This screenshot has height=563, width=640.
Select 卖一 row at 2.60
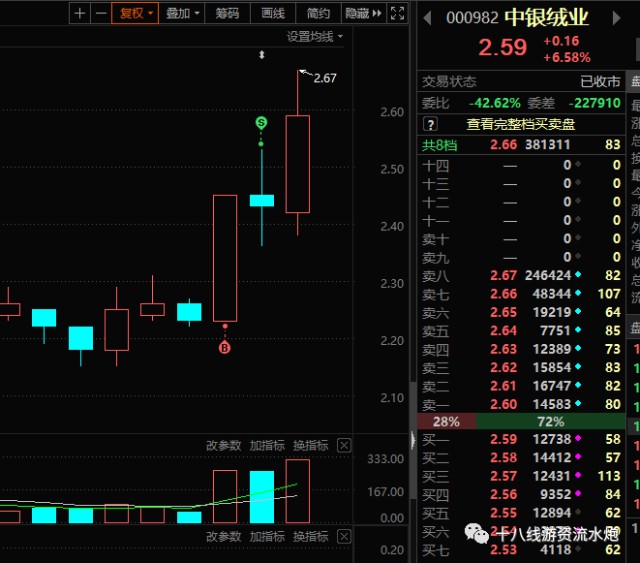pos(521,404)
